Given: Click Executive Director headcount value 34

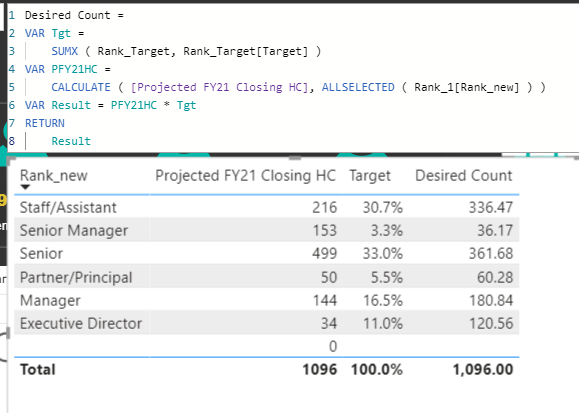Looking at the screenshot, I should coord(329,324).
